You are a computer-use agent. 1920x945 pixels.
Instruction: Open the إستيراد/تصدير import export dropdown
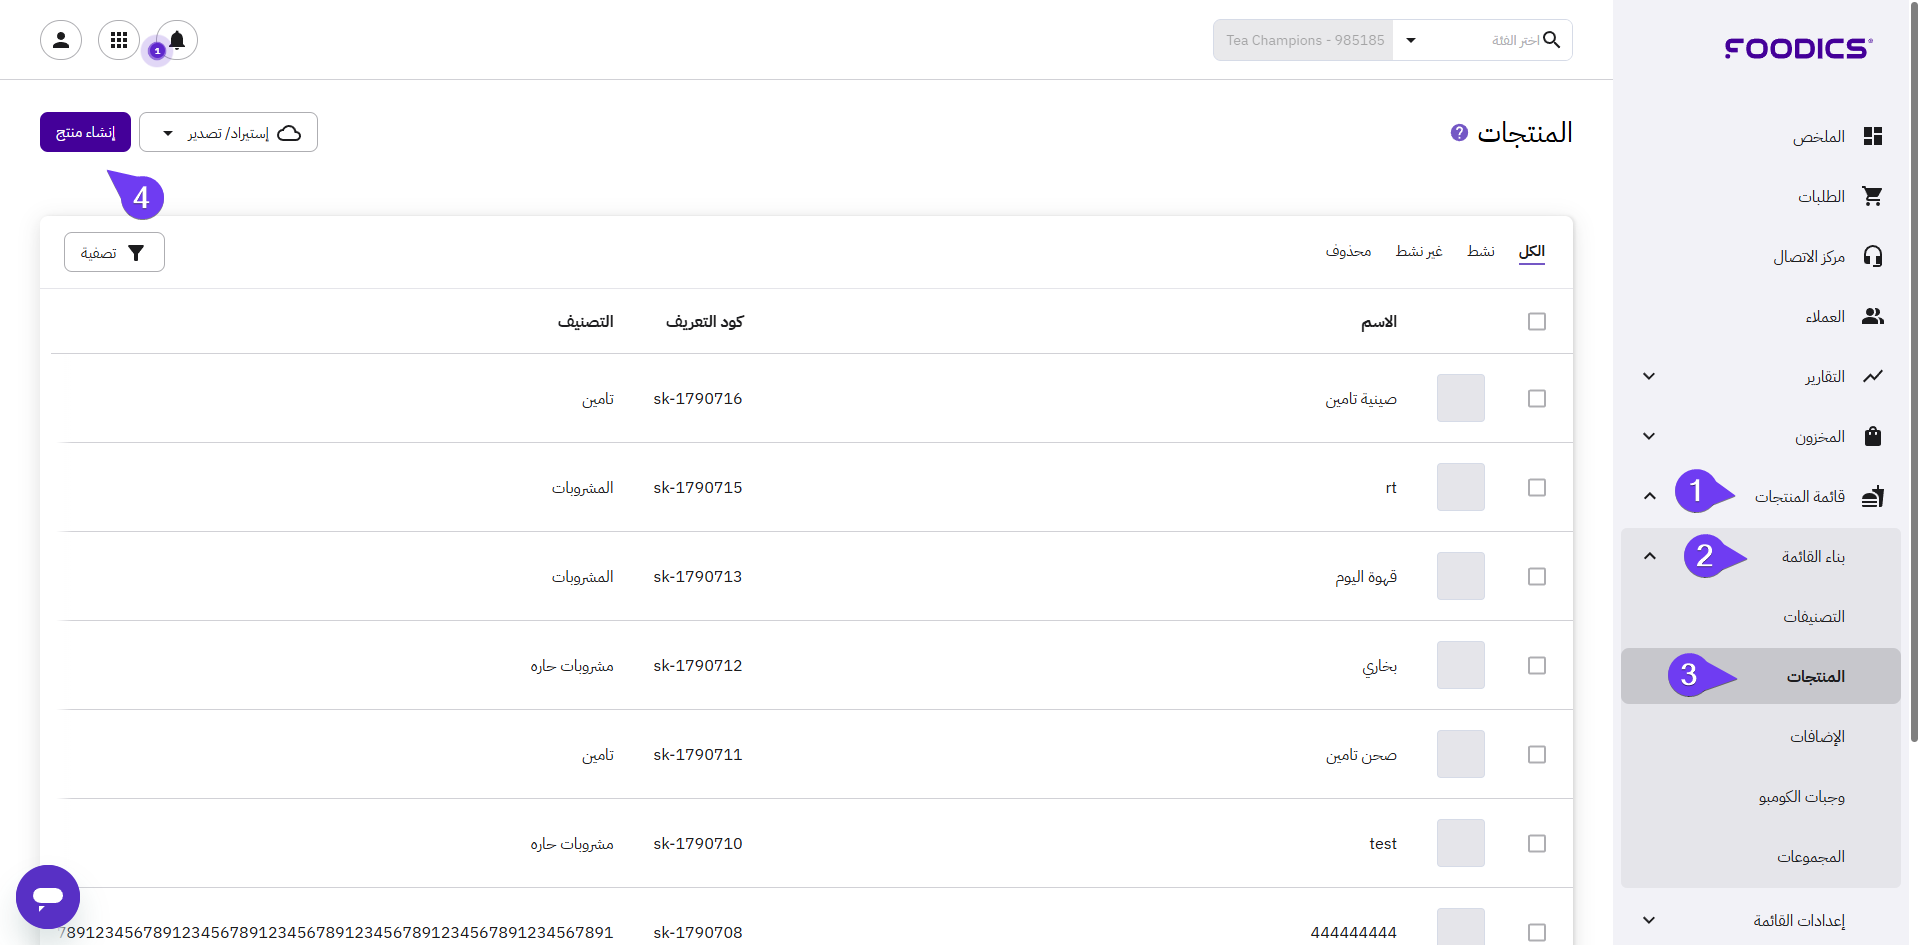[x=228, y=133]
